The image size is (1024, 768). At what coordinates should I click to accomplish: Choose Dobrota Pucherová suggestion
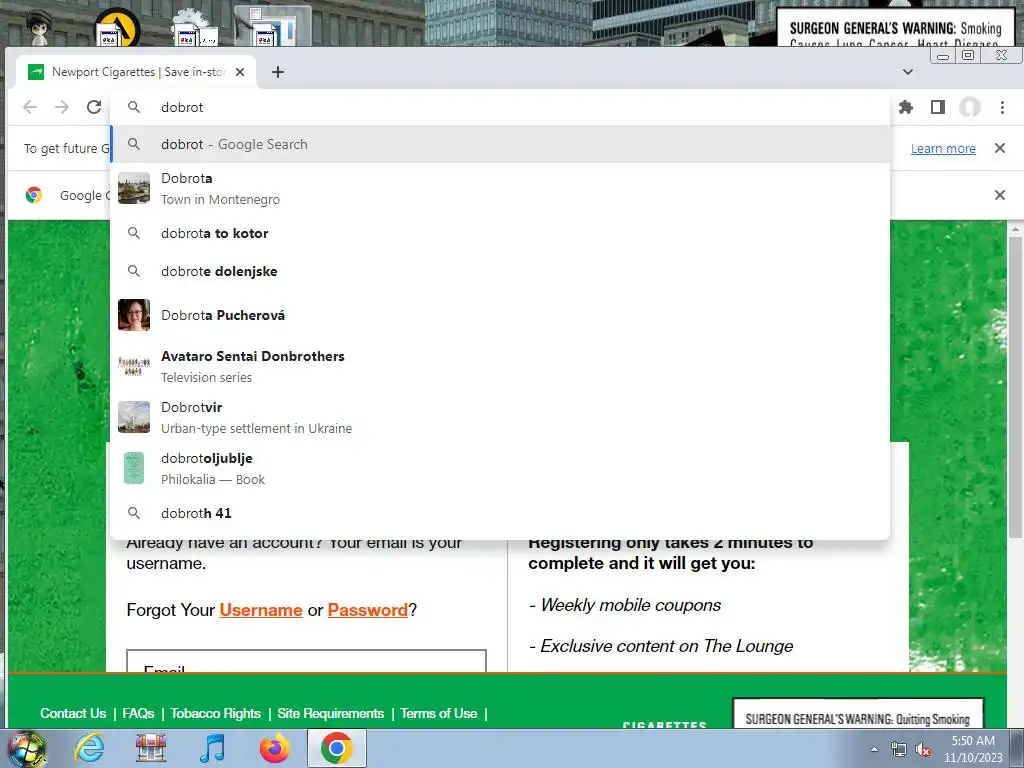(x=500, y=315)
